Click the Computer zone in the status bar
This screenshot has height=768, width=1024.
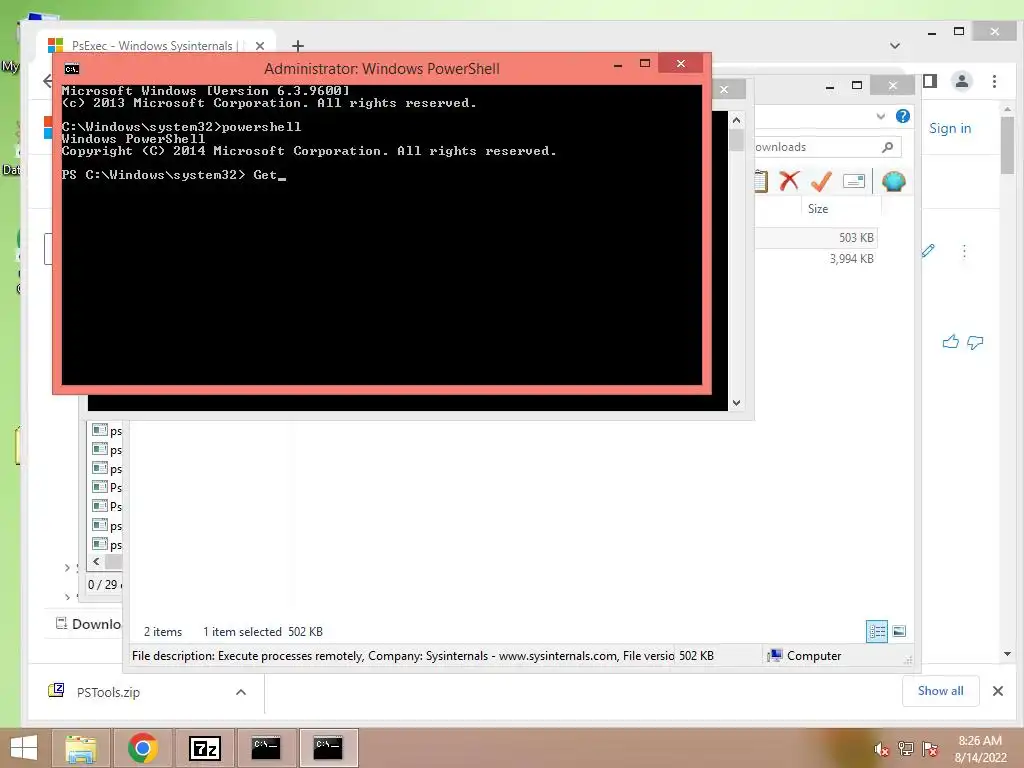point(805,656)
